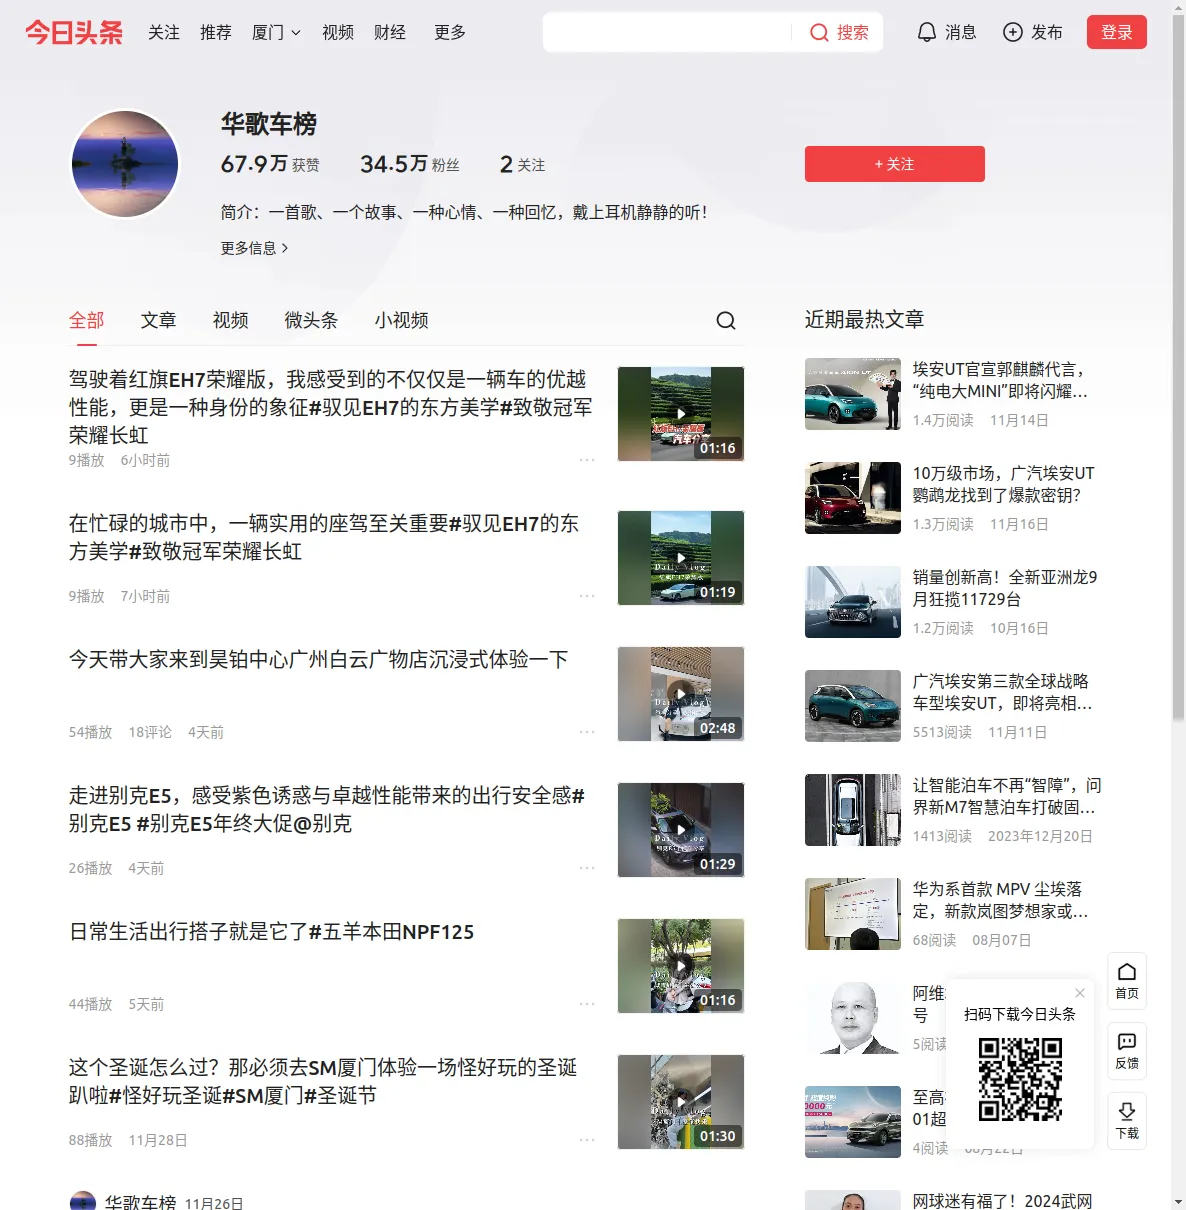Screen dimensions: 1186x1210
Task: Open more options for 驾驶着红旗EH7荣耀版 post
Action: 587,460
